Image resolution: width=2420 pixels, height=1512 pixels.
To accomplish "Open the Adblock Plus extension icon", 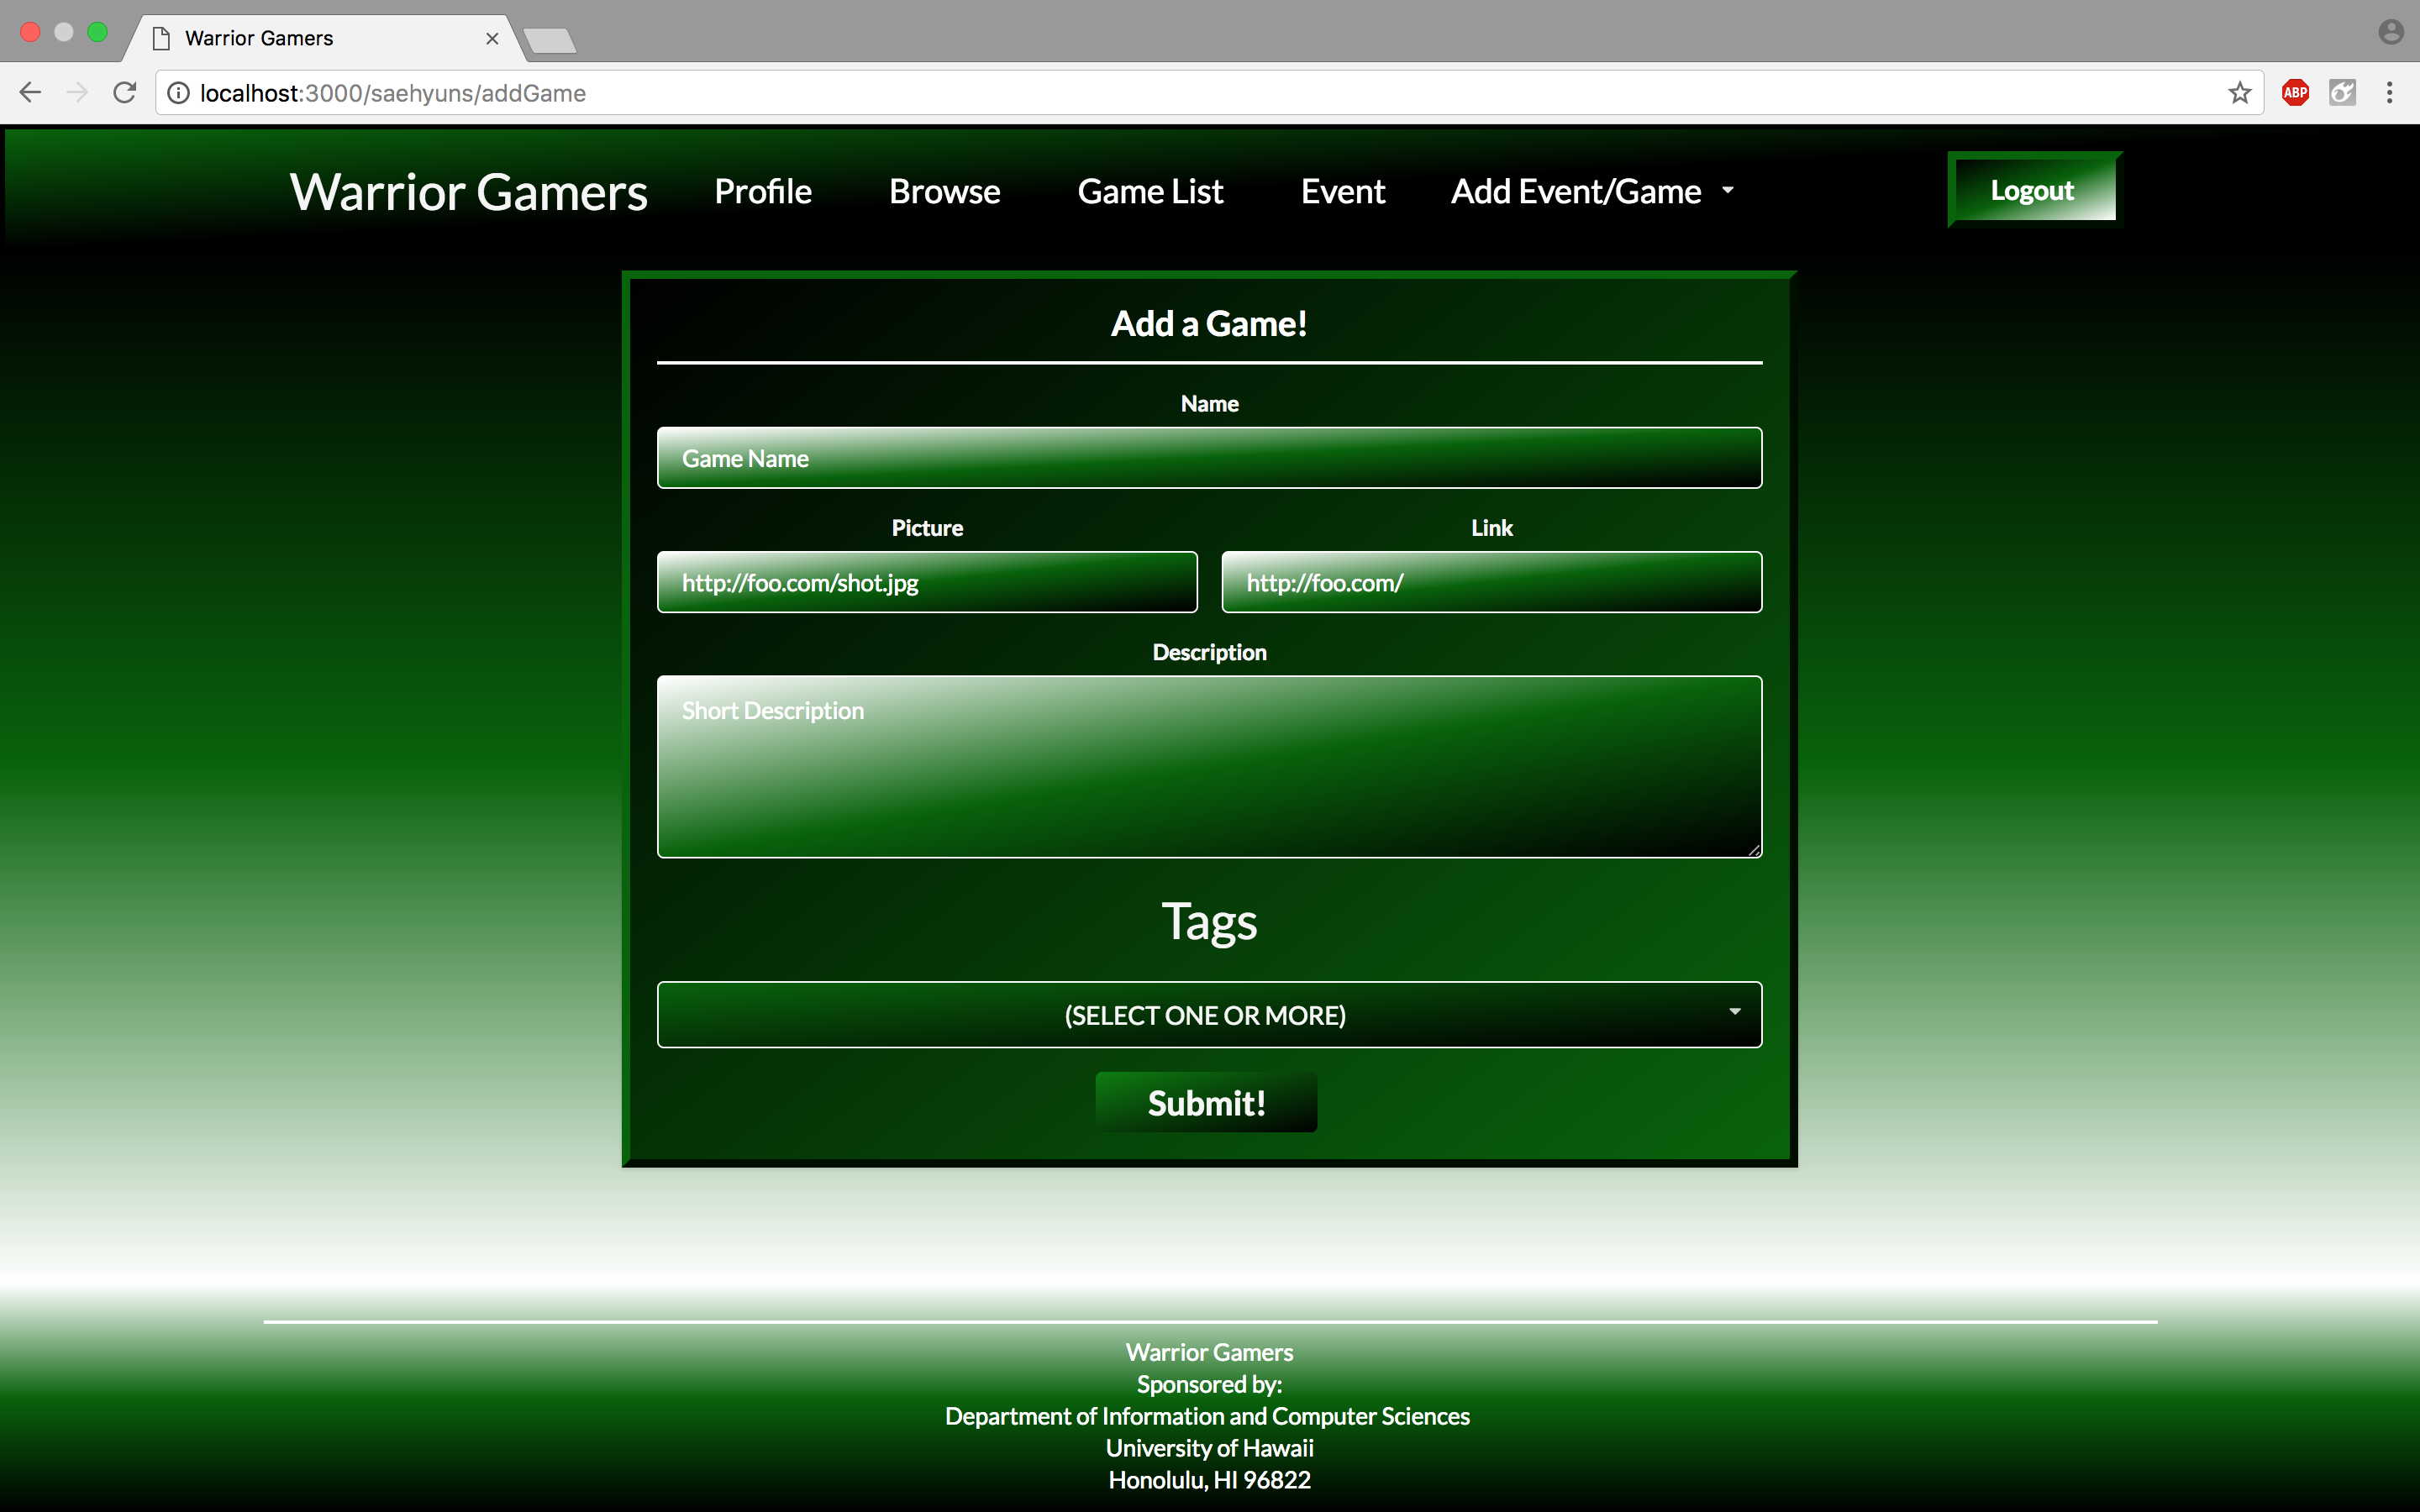I will pyautogui.click(x=2295, y=93).
